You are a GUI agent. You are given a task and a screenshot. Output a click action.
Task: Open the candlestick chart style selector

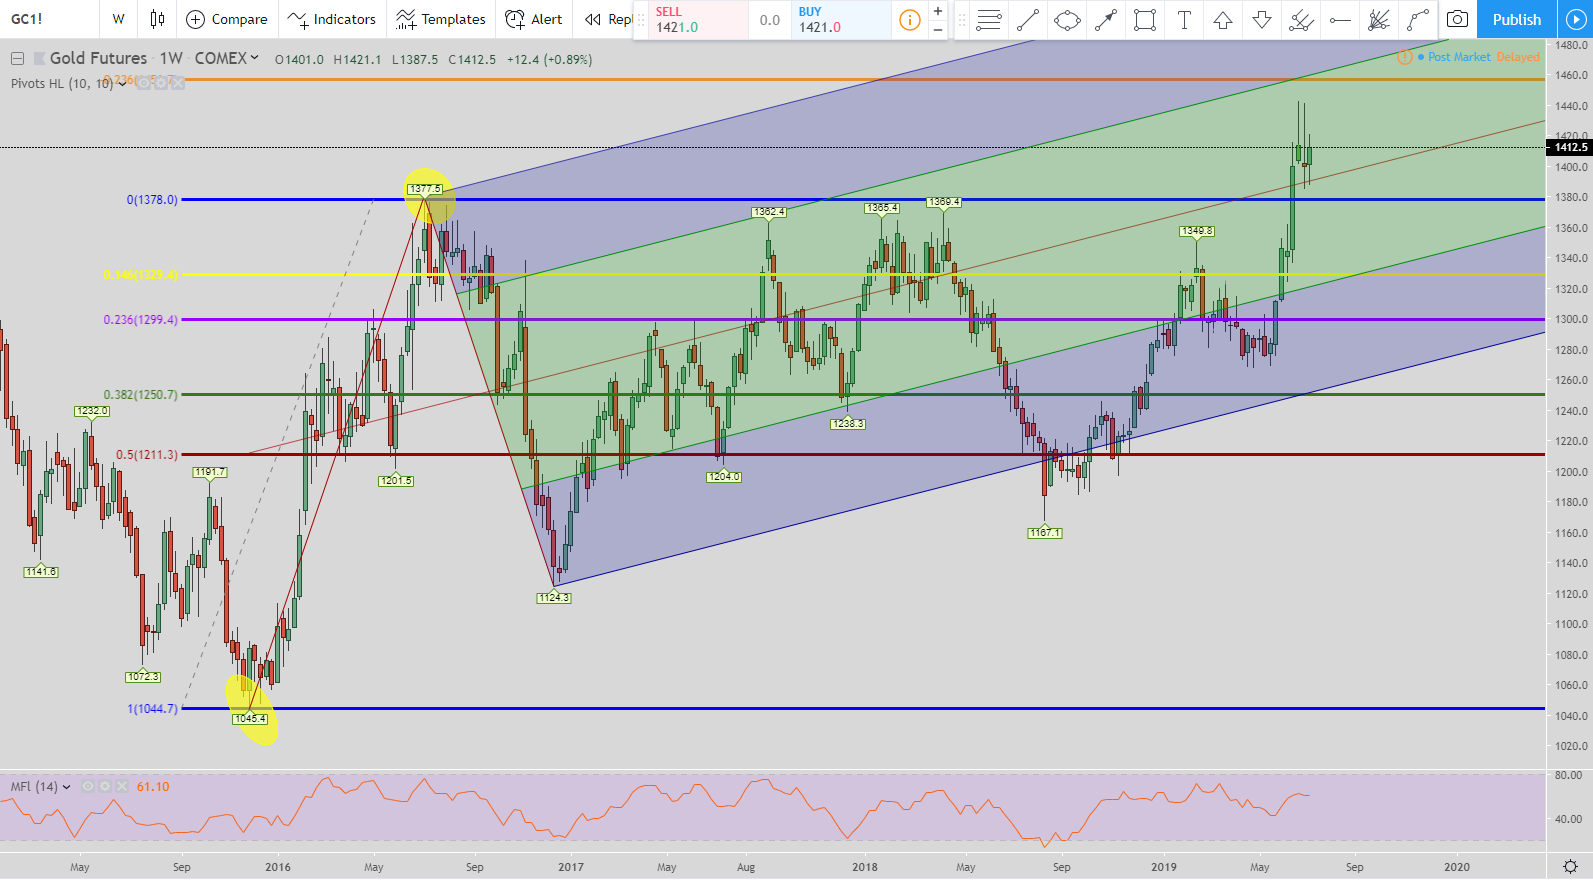[x=157, y=19]
